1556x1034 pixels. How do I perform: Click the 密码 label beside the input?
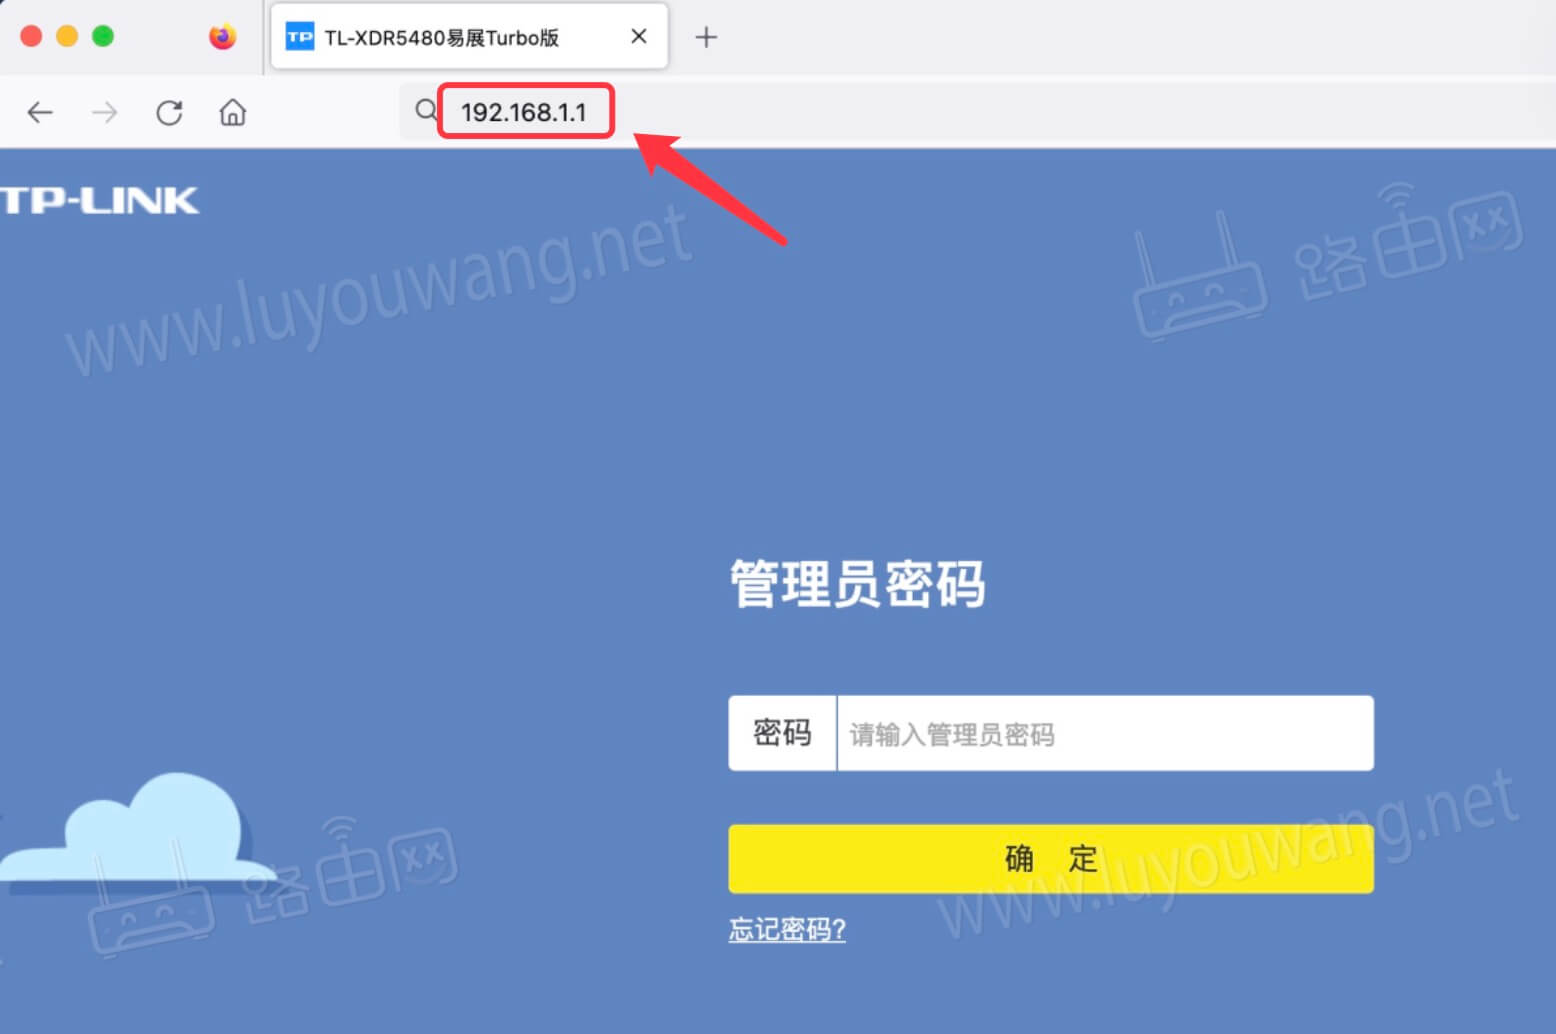click(783, 733)
